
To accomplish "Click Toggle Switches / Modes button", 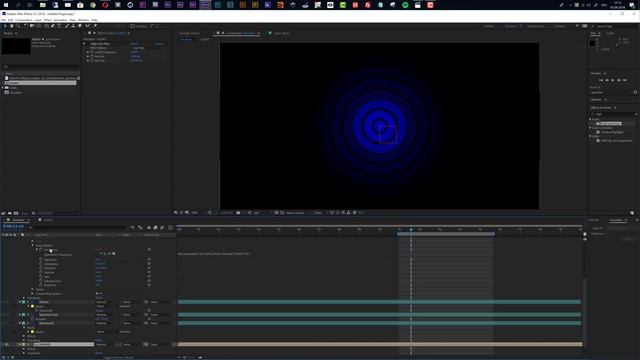I will [x=118, y=358].
